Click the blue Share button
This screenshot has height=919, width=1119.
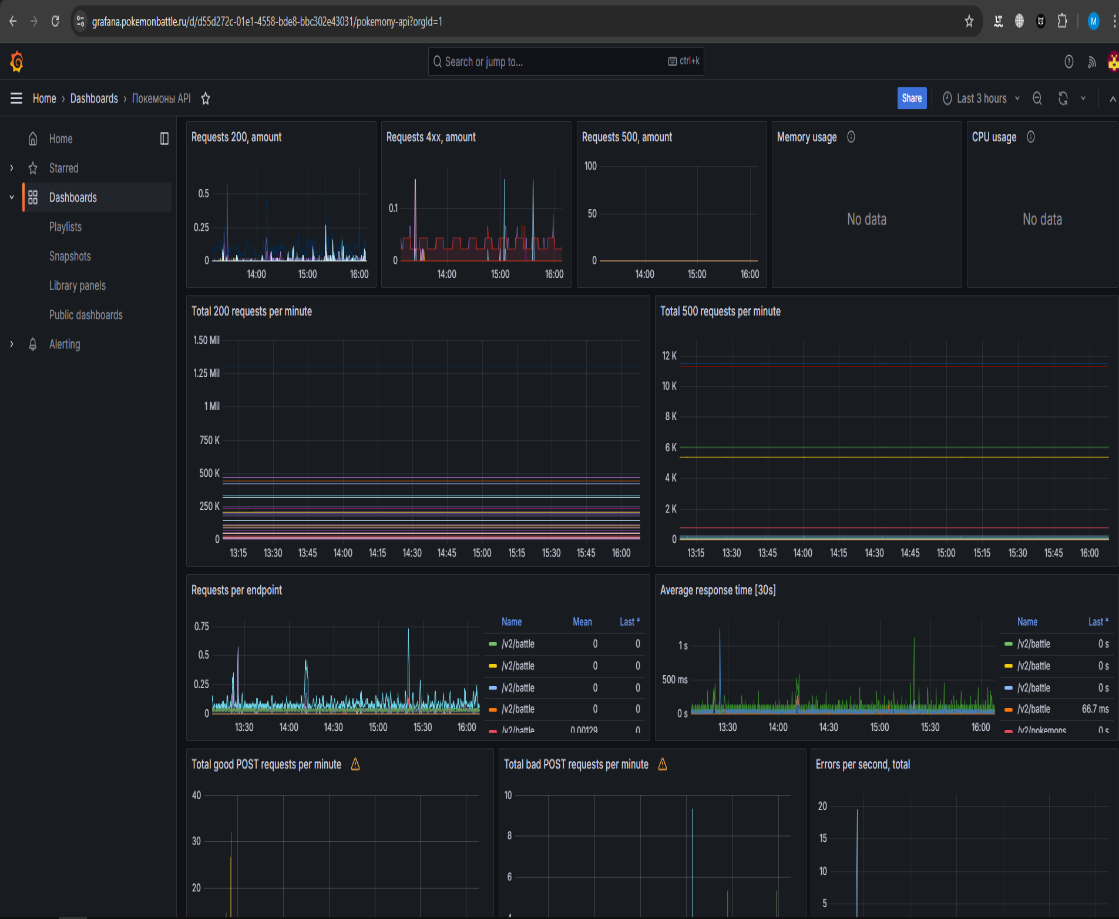pyautogui.click(x=911, y=98)
